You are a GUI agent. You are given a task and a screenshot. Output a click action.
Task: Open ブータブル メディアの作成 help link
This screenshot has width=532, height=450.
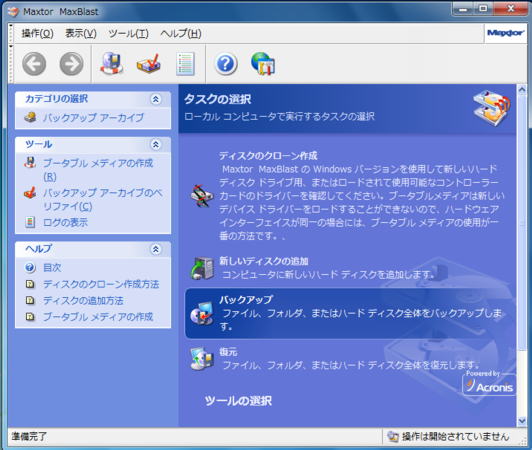tap(98, 317)
